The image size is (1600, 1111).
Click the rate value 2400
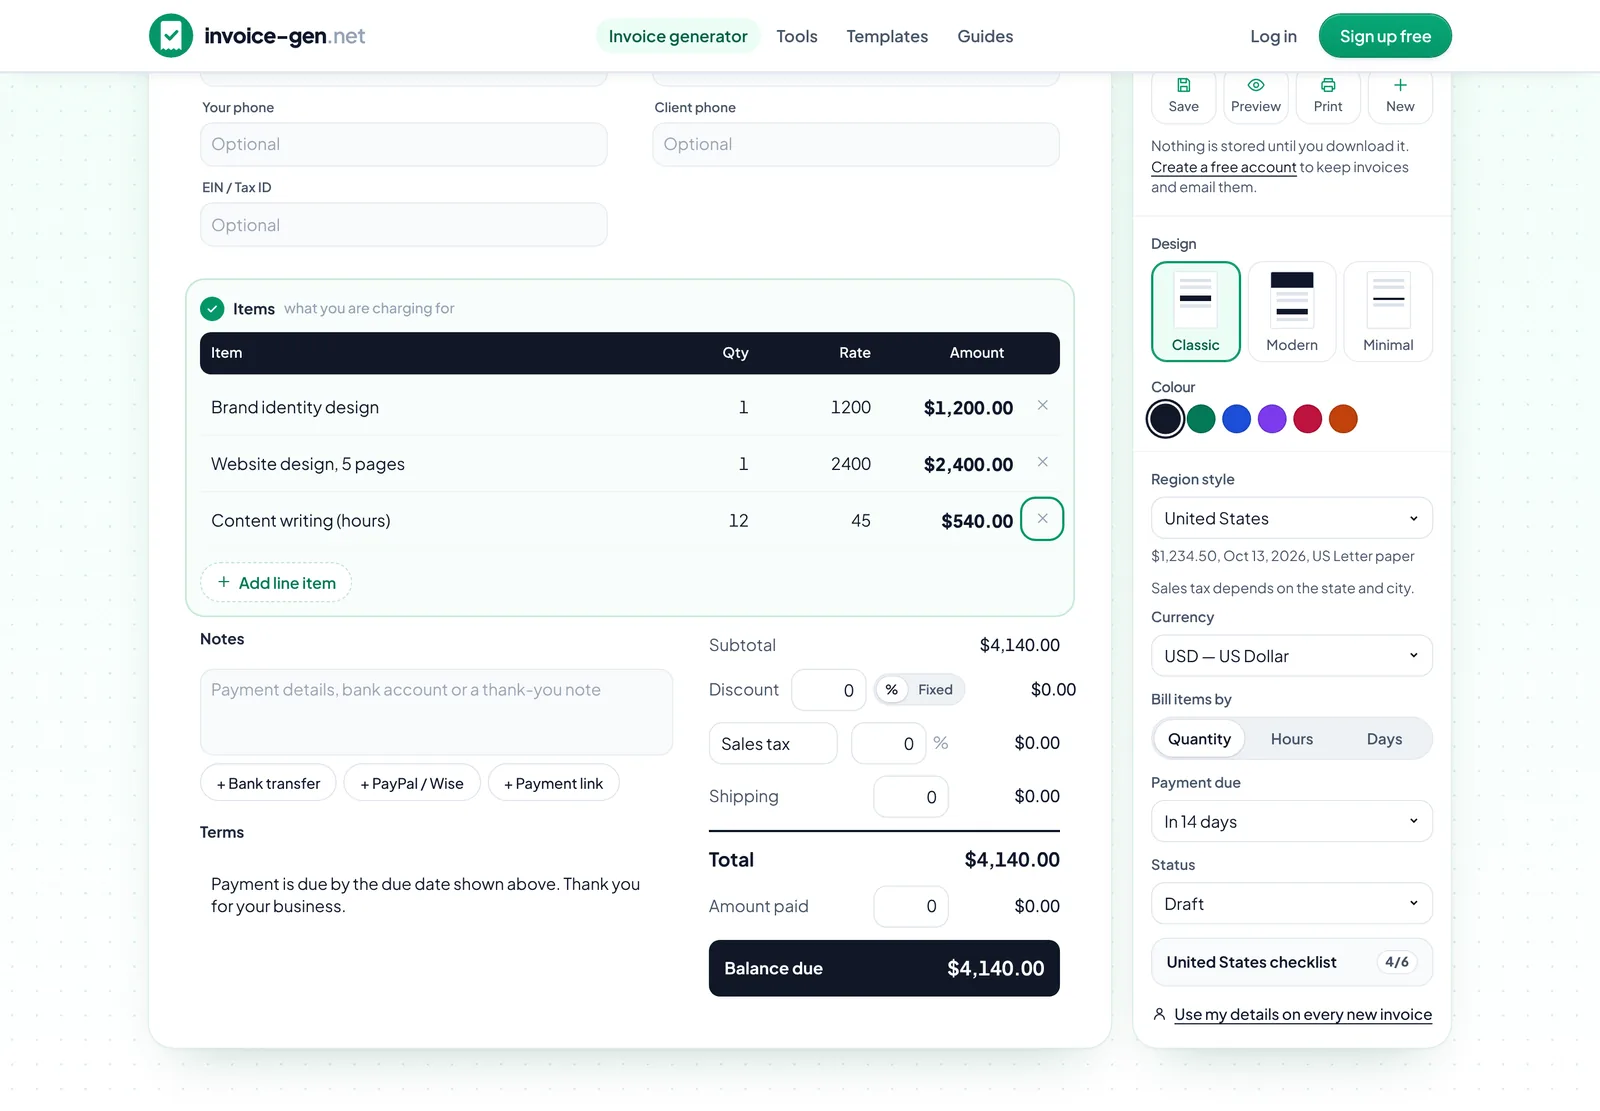(851, 464)
